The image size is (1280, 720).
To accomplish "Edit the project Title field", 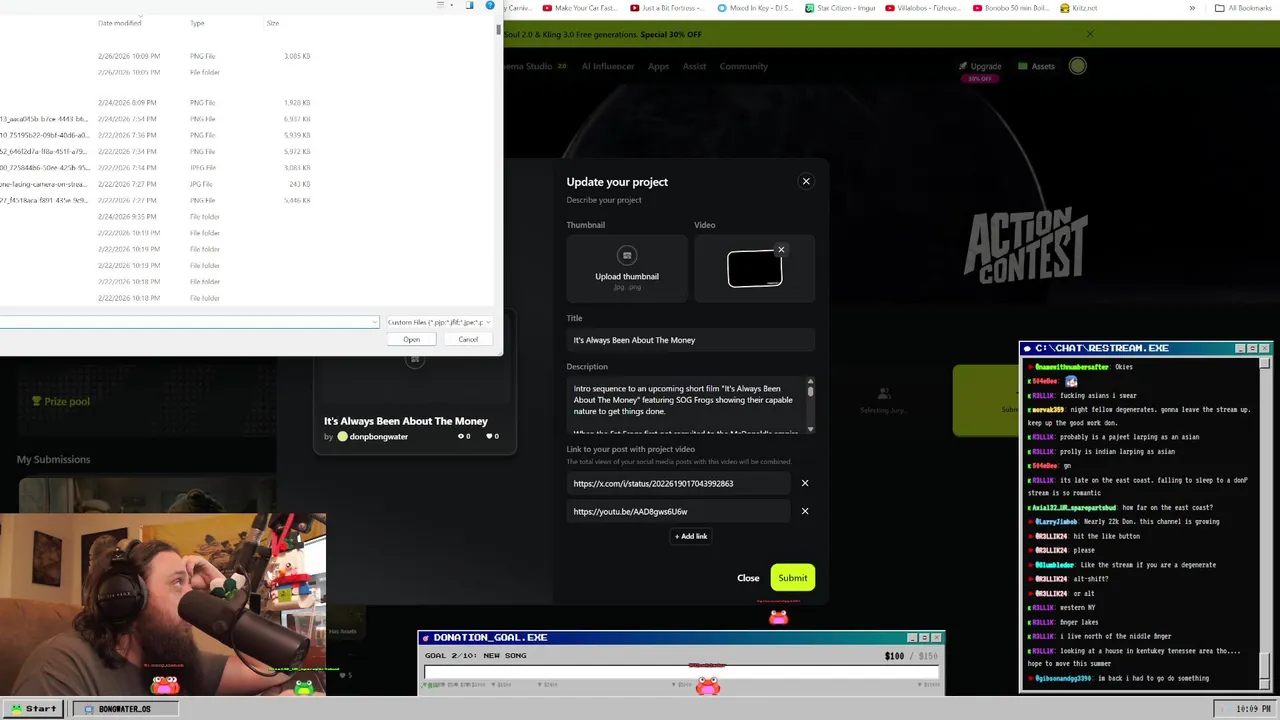I will tap(691, 340).
